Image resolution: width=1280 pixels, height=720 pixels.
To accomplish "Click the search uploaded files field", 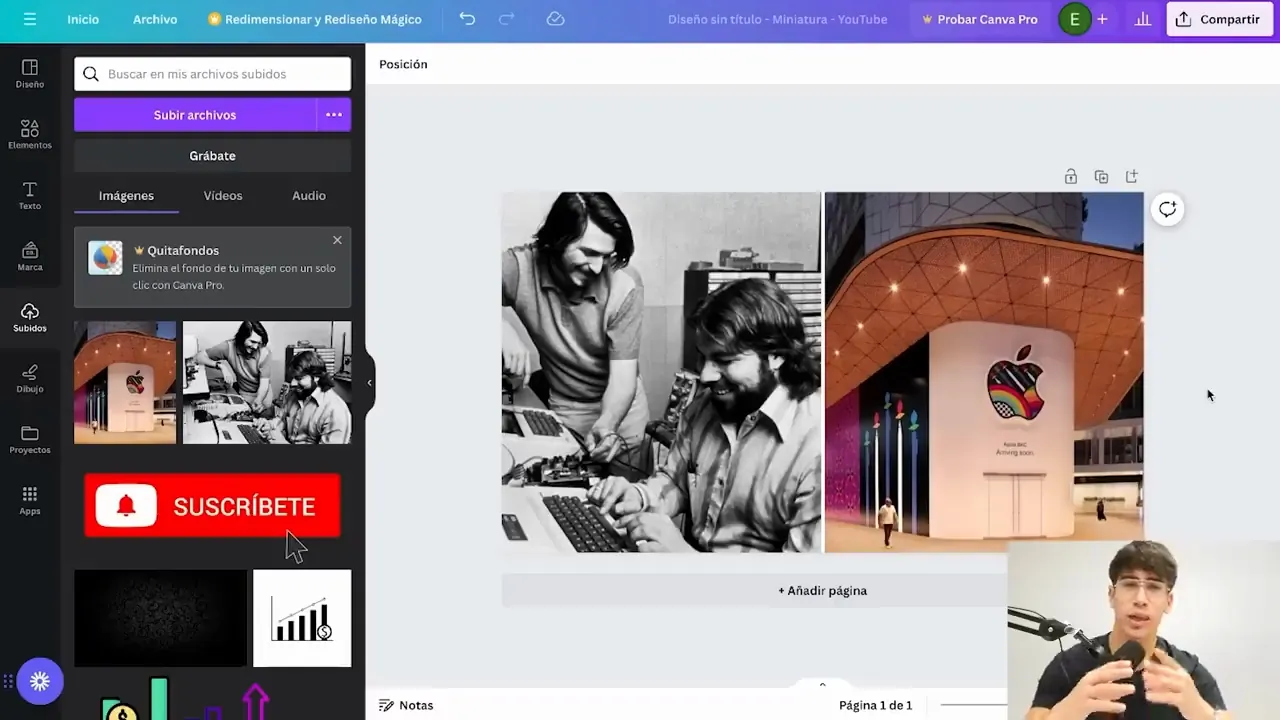I will click(212, 74).
